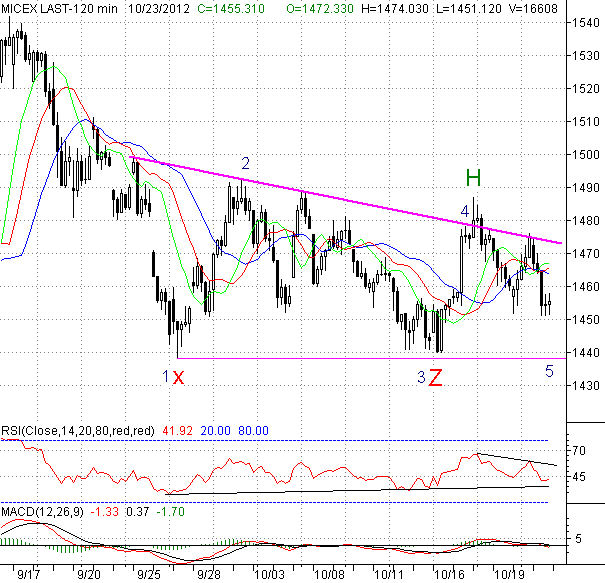
Task: Click the 1450 price axis label
Action: click(x=585, y=319)
